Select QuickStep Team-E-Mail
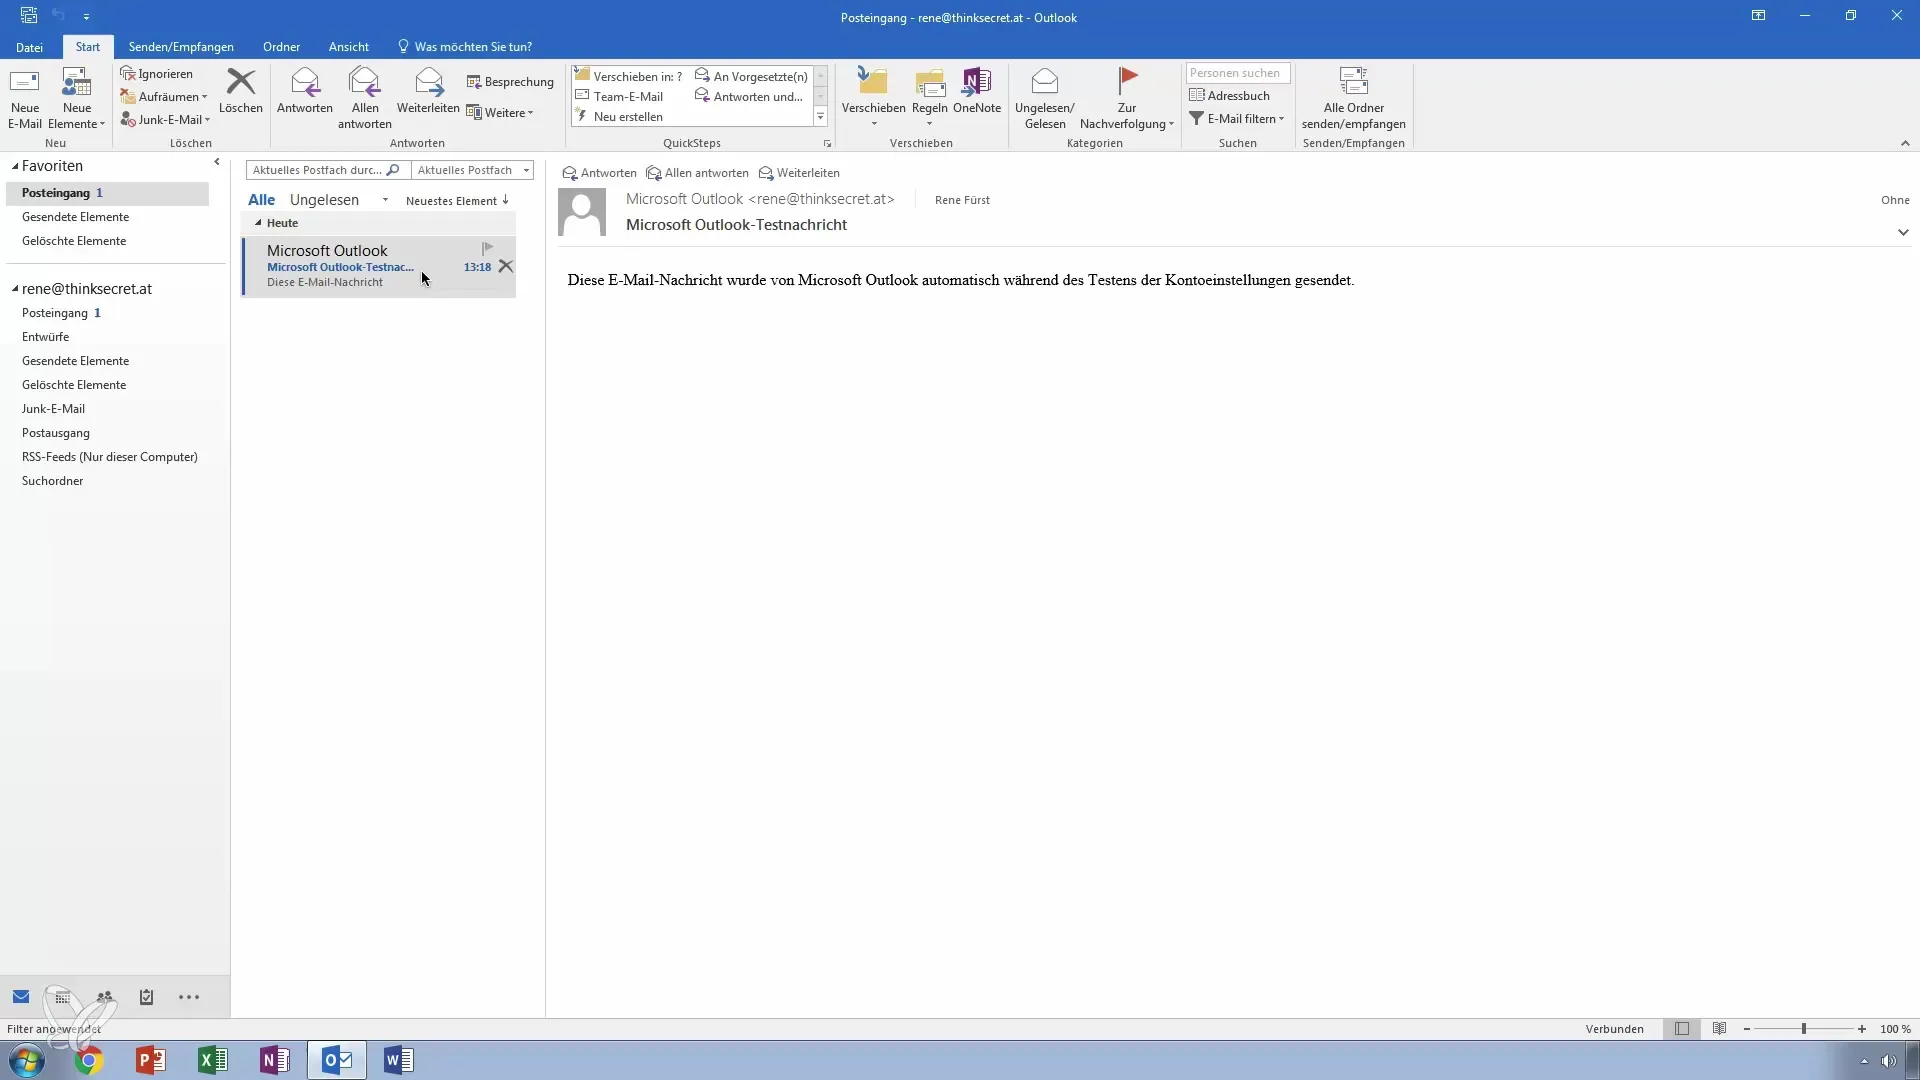Viewport: 1920px width, 1080px height. click(x=620, y=96)
